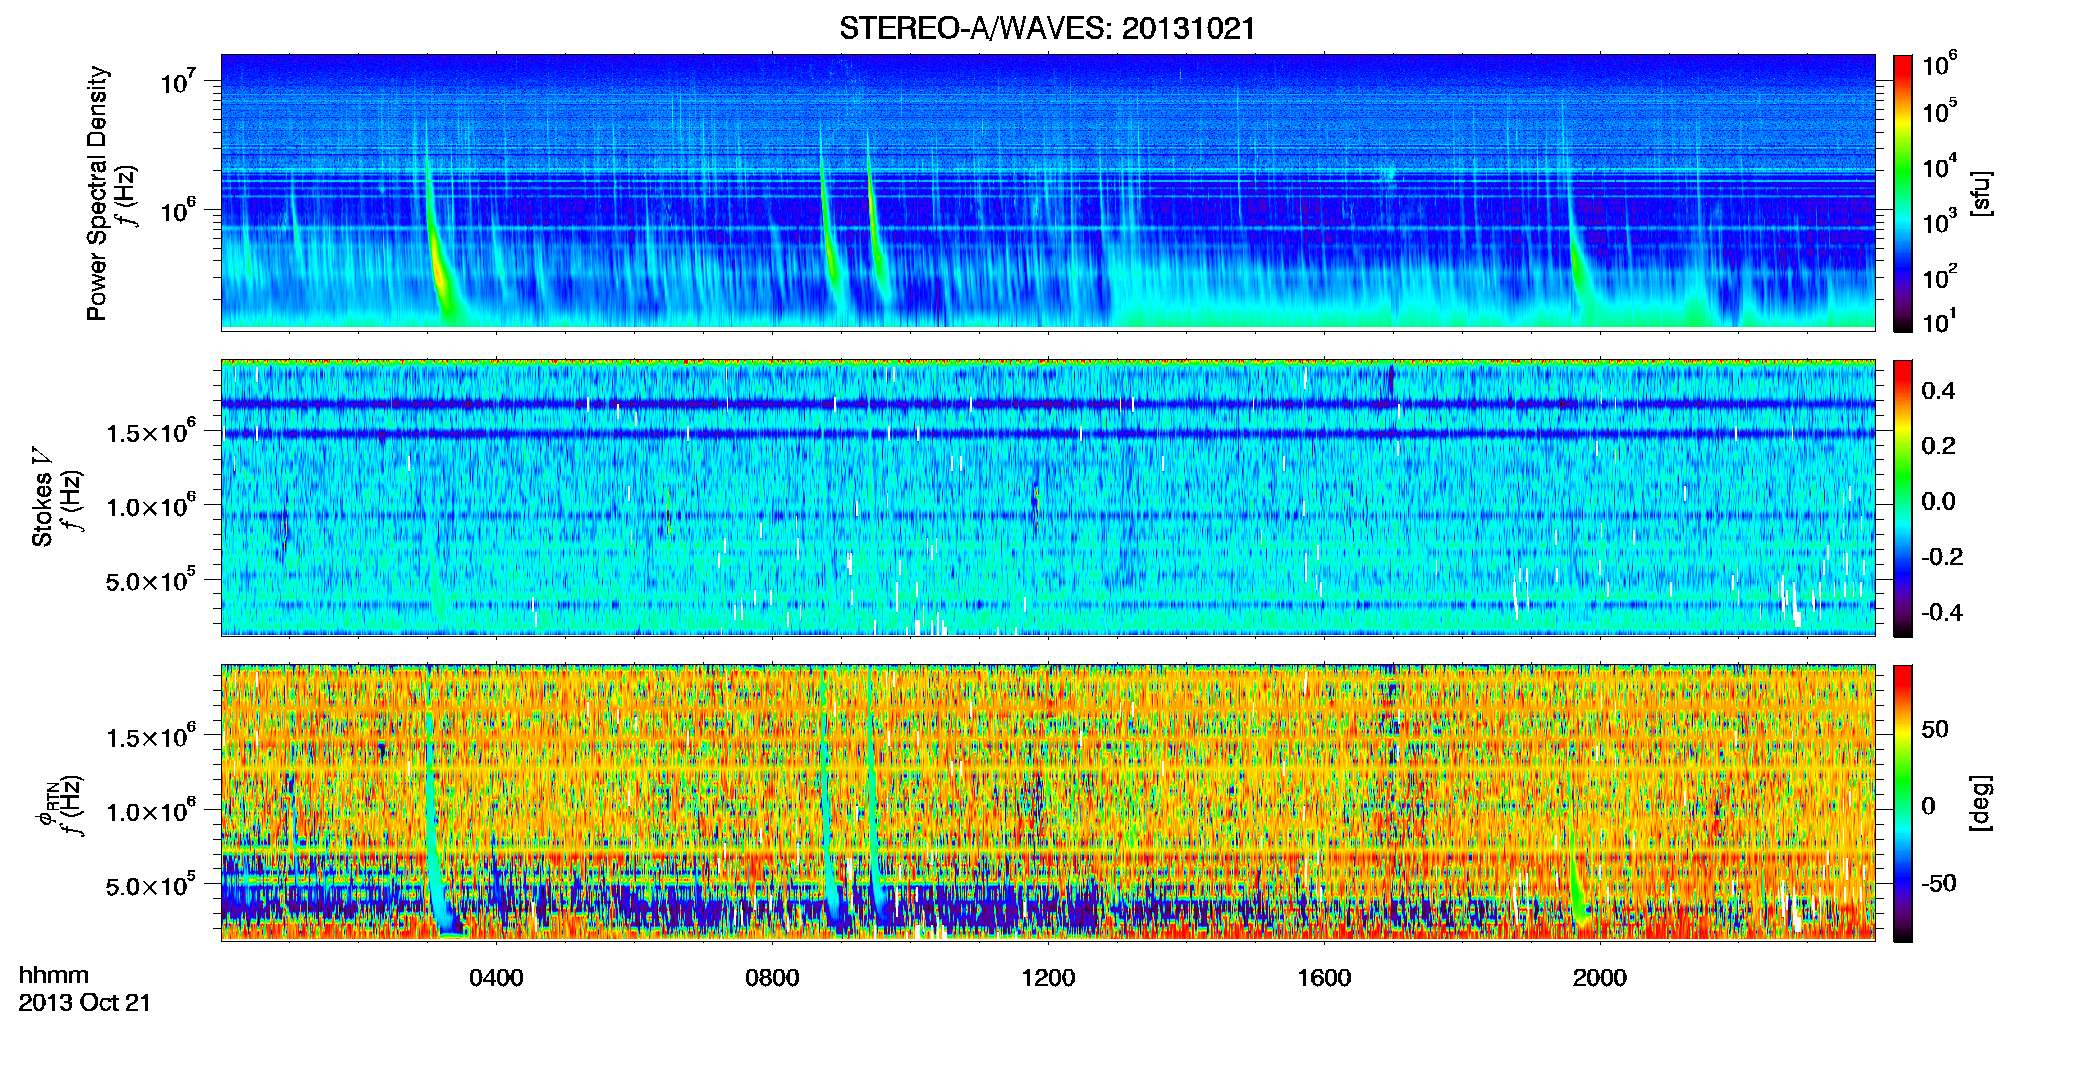
Task: Click the 10^5 label on the sfu color bar
Action: (1939, 111)
